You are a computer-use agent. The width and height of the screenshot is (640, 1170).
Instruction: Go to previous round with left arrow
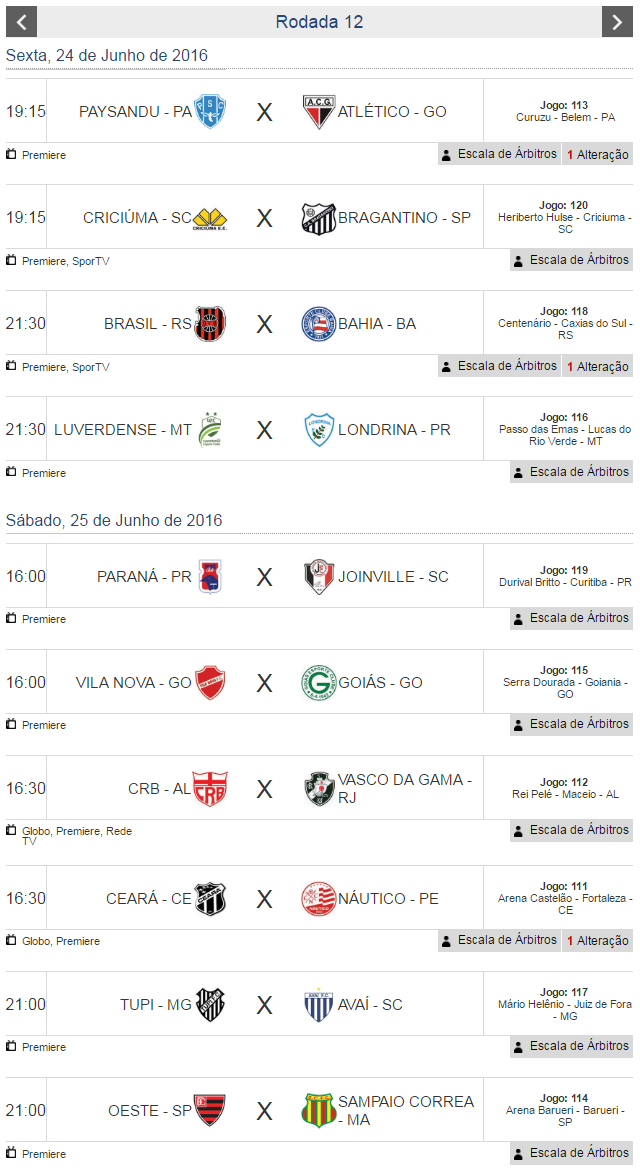coord(21,22)
